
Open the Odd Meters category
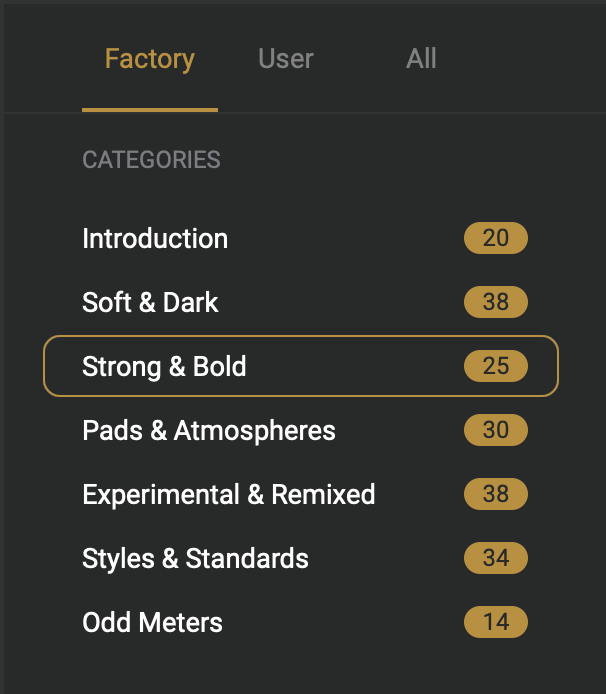click(152, 622)
